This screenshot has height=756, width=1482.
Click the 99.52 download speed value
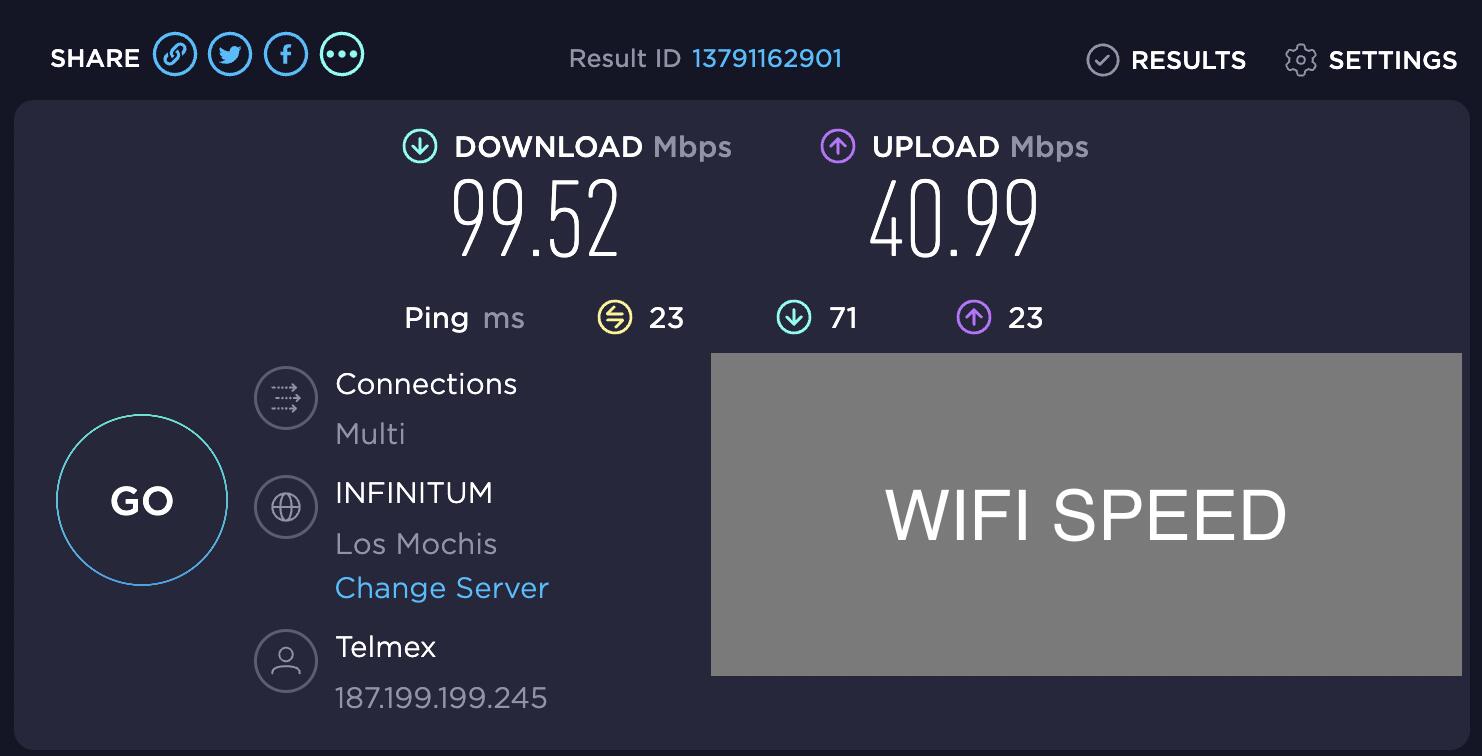coord(535,219)
